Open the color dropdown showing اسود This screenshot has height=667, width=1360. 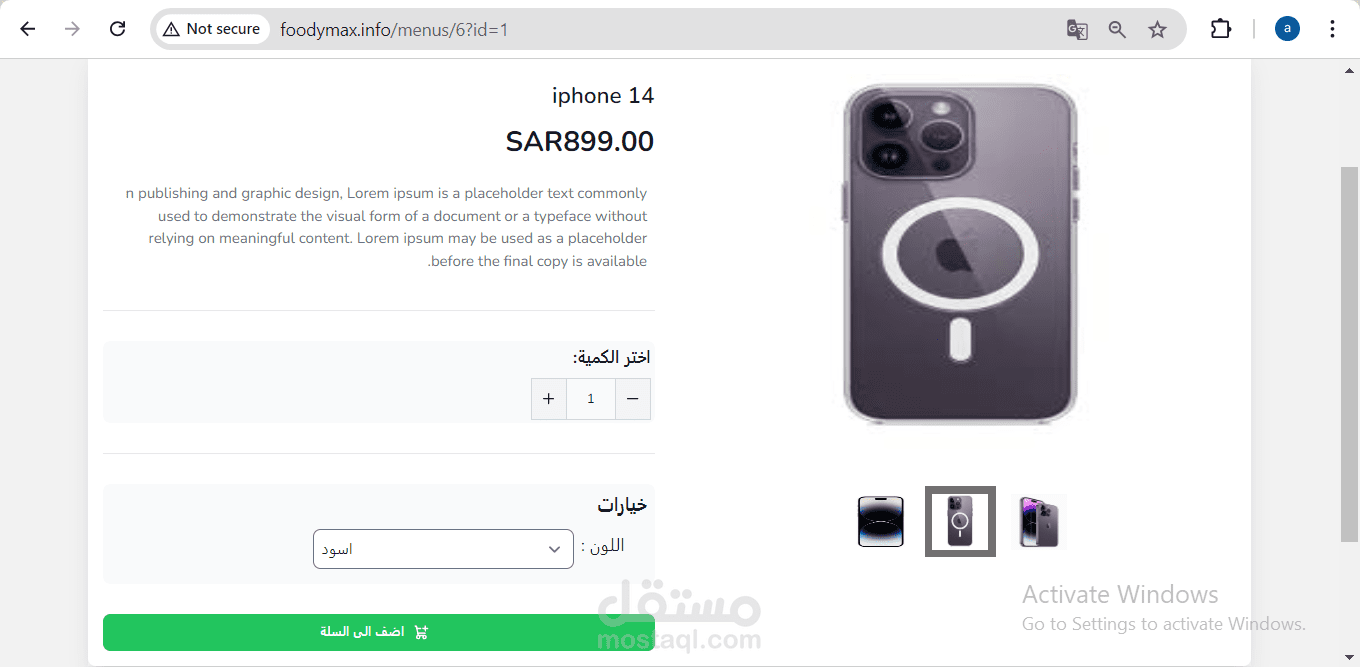[443, 549]
